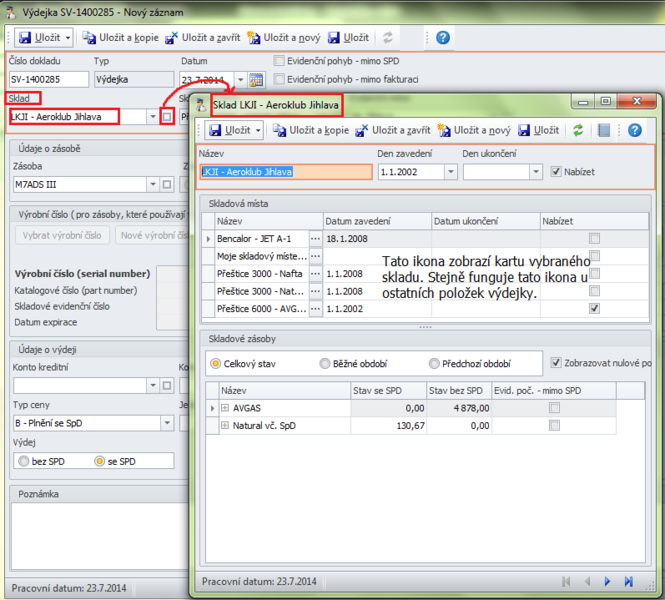Go to the last record in Sklad window

628,581
